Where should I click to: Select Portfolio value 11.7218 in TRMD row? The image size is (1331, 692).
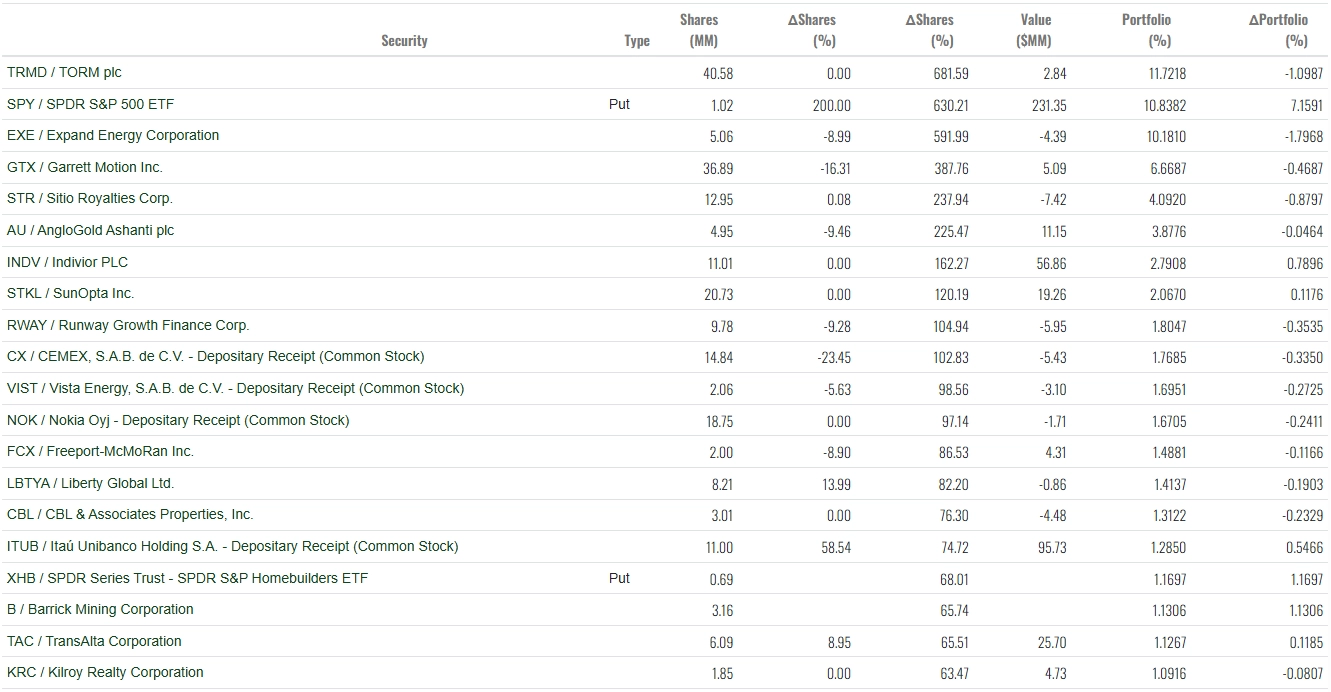pyautogui.click(x=1166, y=74)
